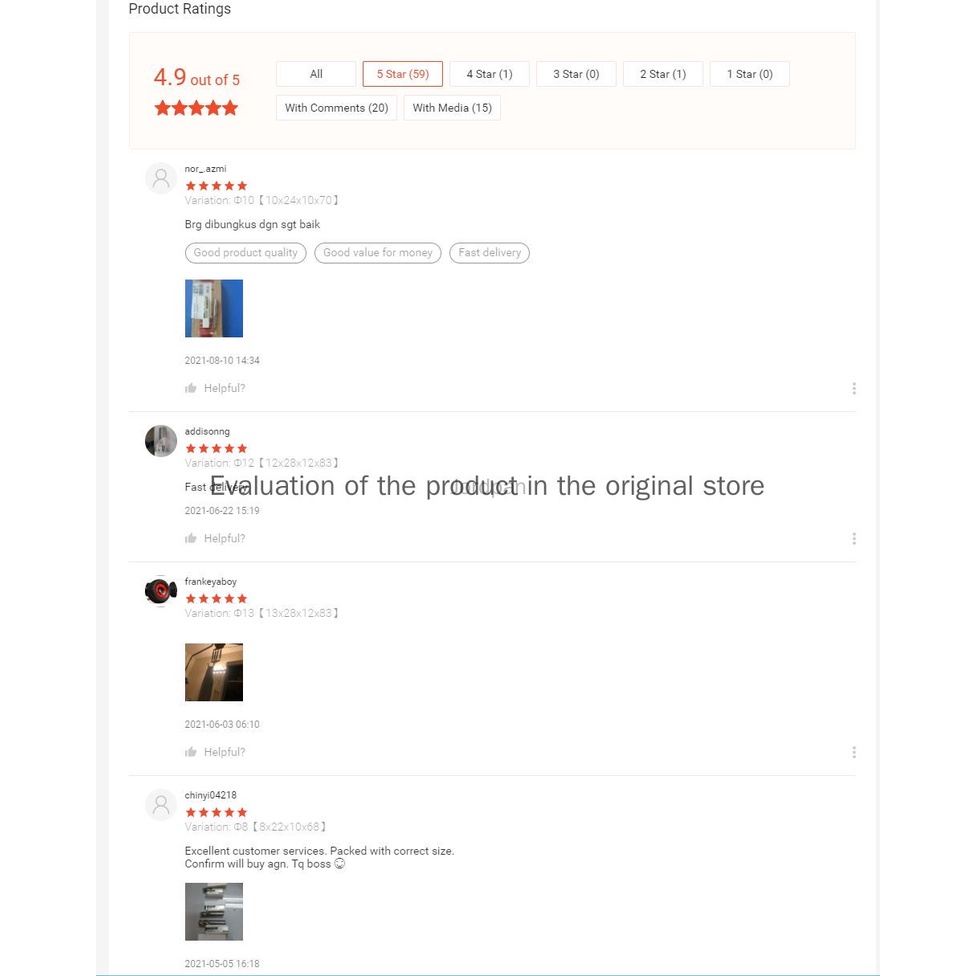The height and width of the screenshot is (976, 976).
Task: Select the 5 Star (59) filter
Action: [402, 74]
